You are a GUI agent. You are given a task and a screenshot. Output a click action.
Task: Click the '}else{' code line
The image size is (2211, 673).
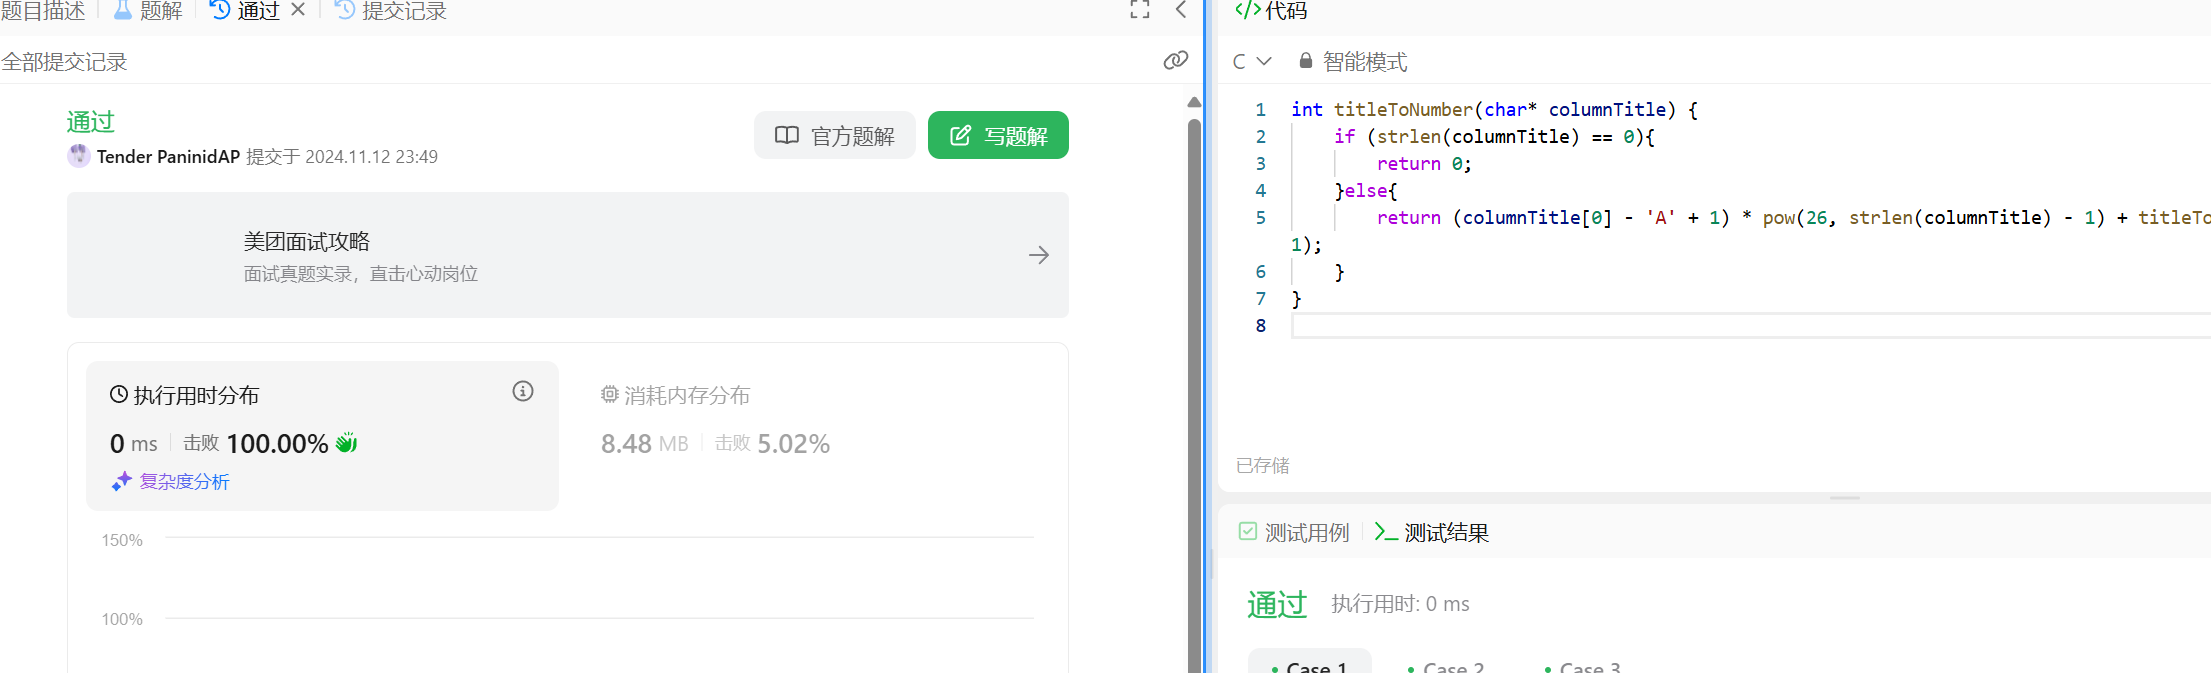pyautogui.click(x=1366, y=191)
